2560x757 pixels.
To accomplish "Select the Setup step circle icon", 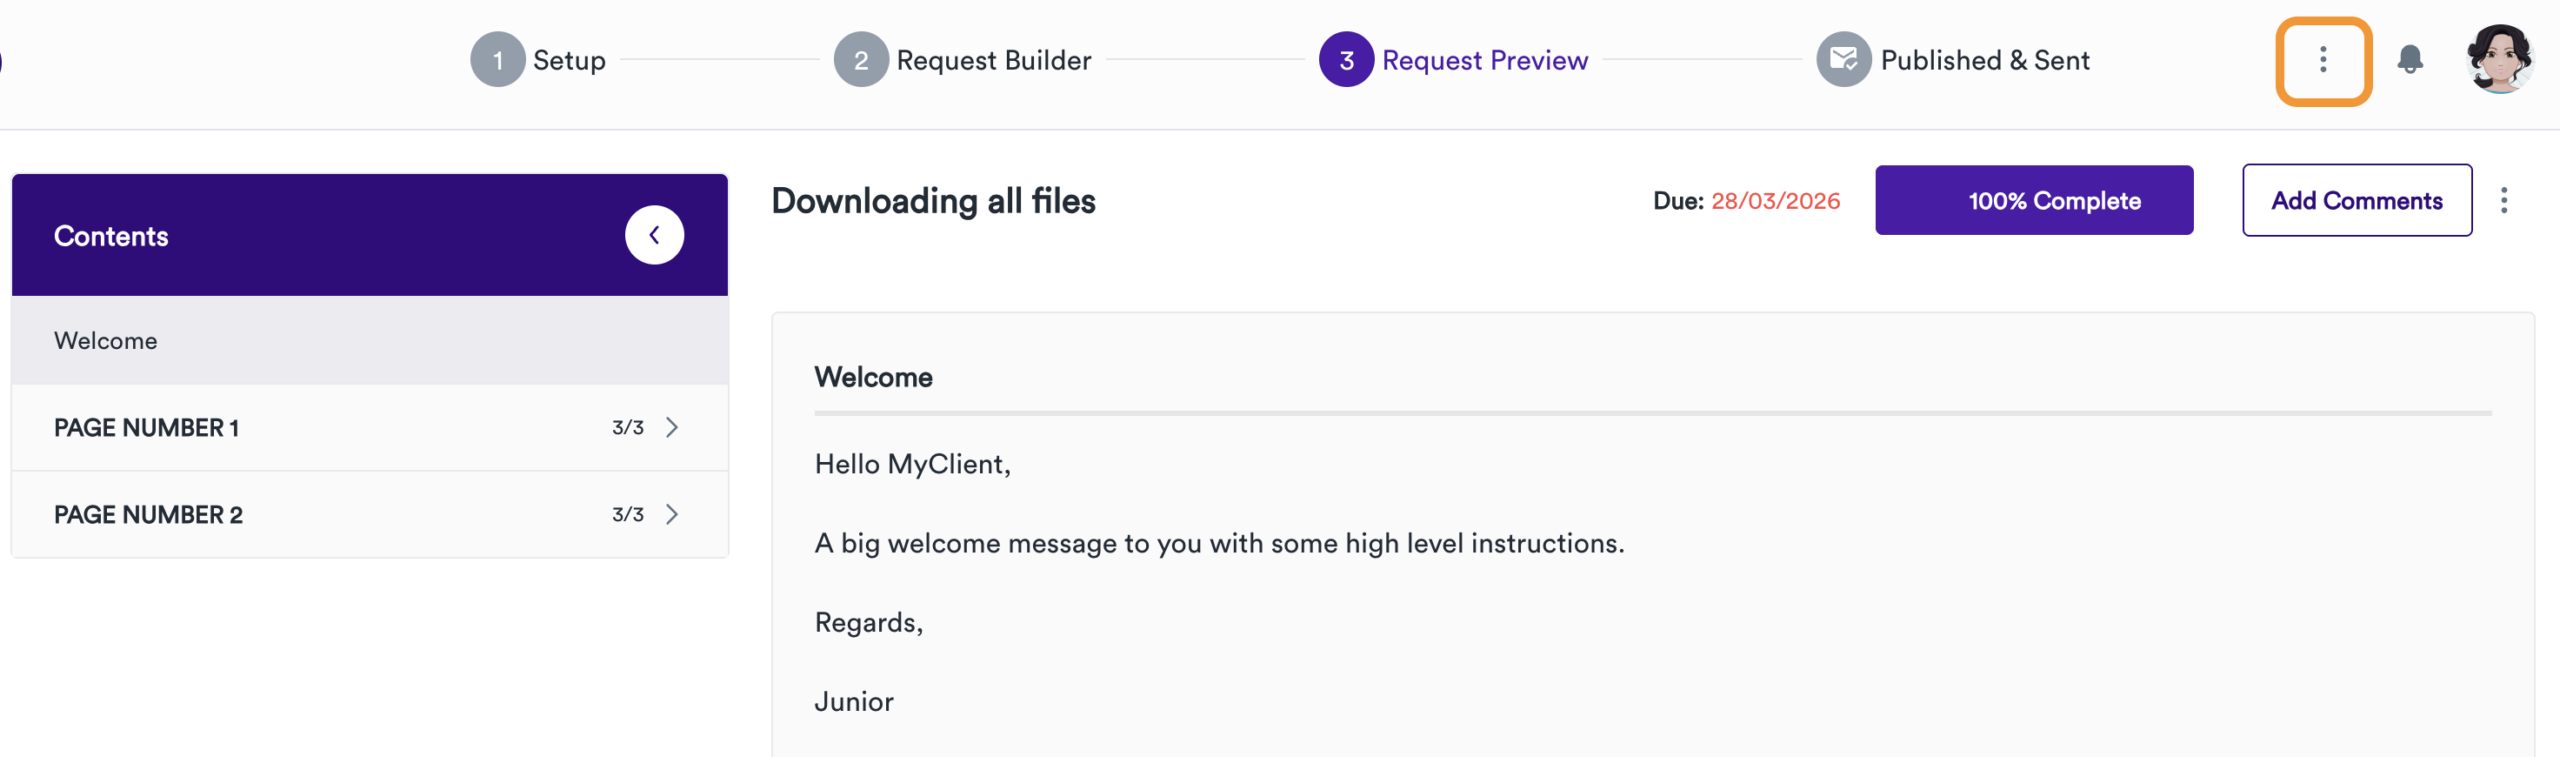I will (x=496, y=59).
